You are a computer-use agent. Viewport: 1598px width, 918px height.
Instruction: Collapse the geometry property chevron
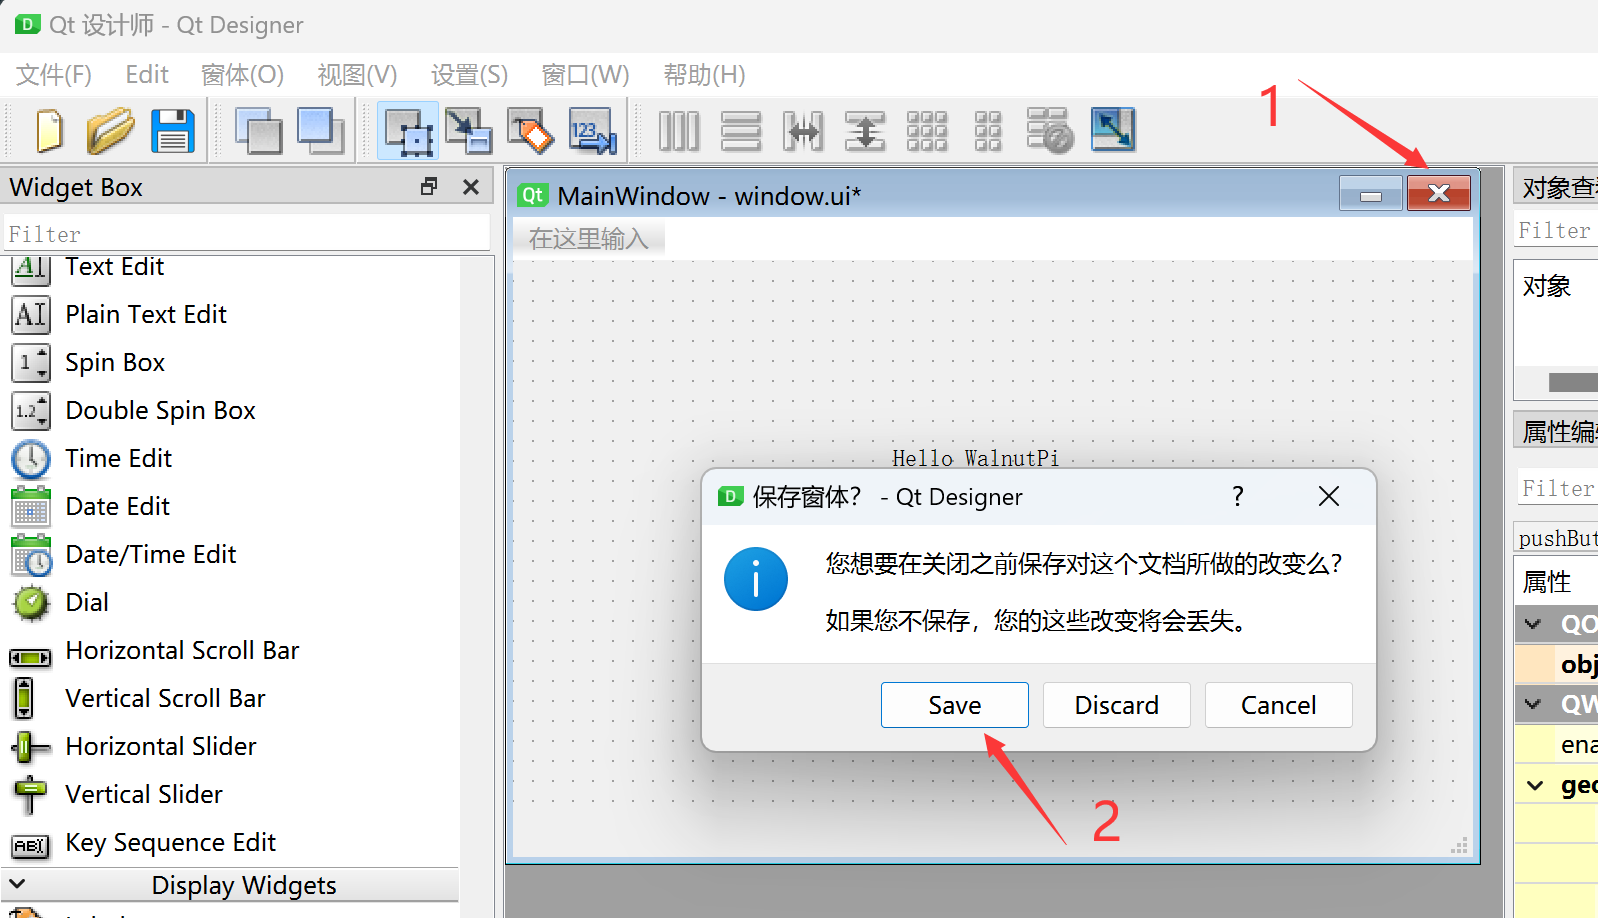click(1535, 786)
